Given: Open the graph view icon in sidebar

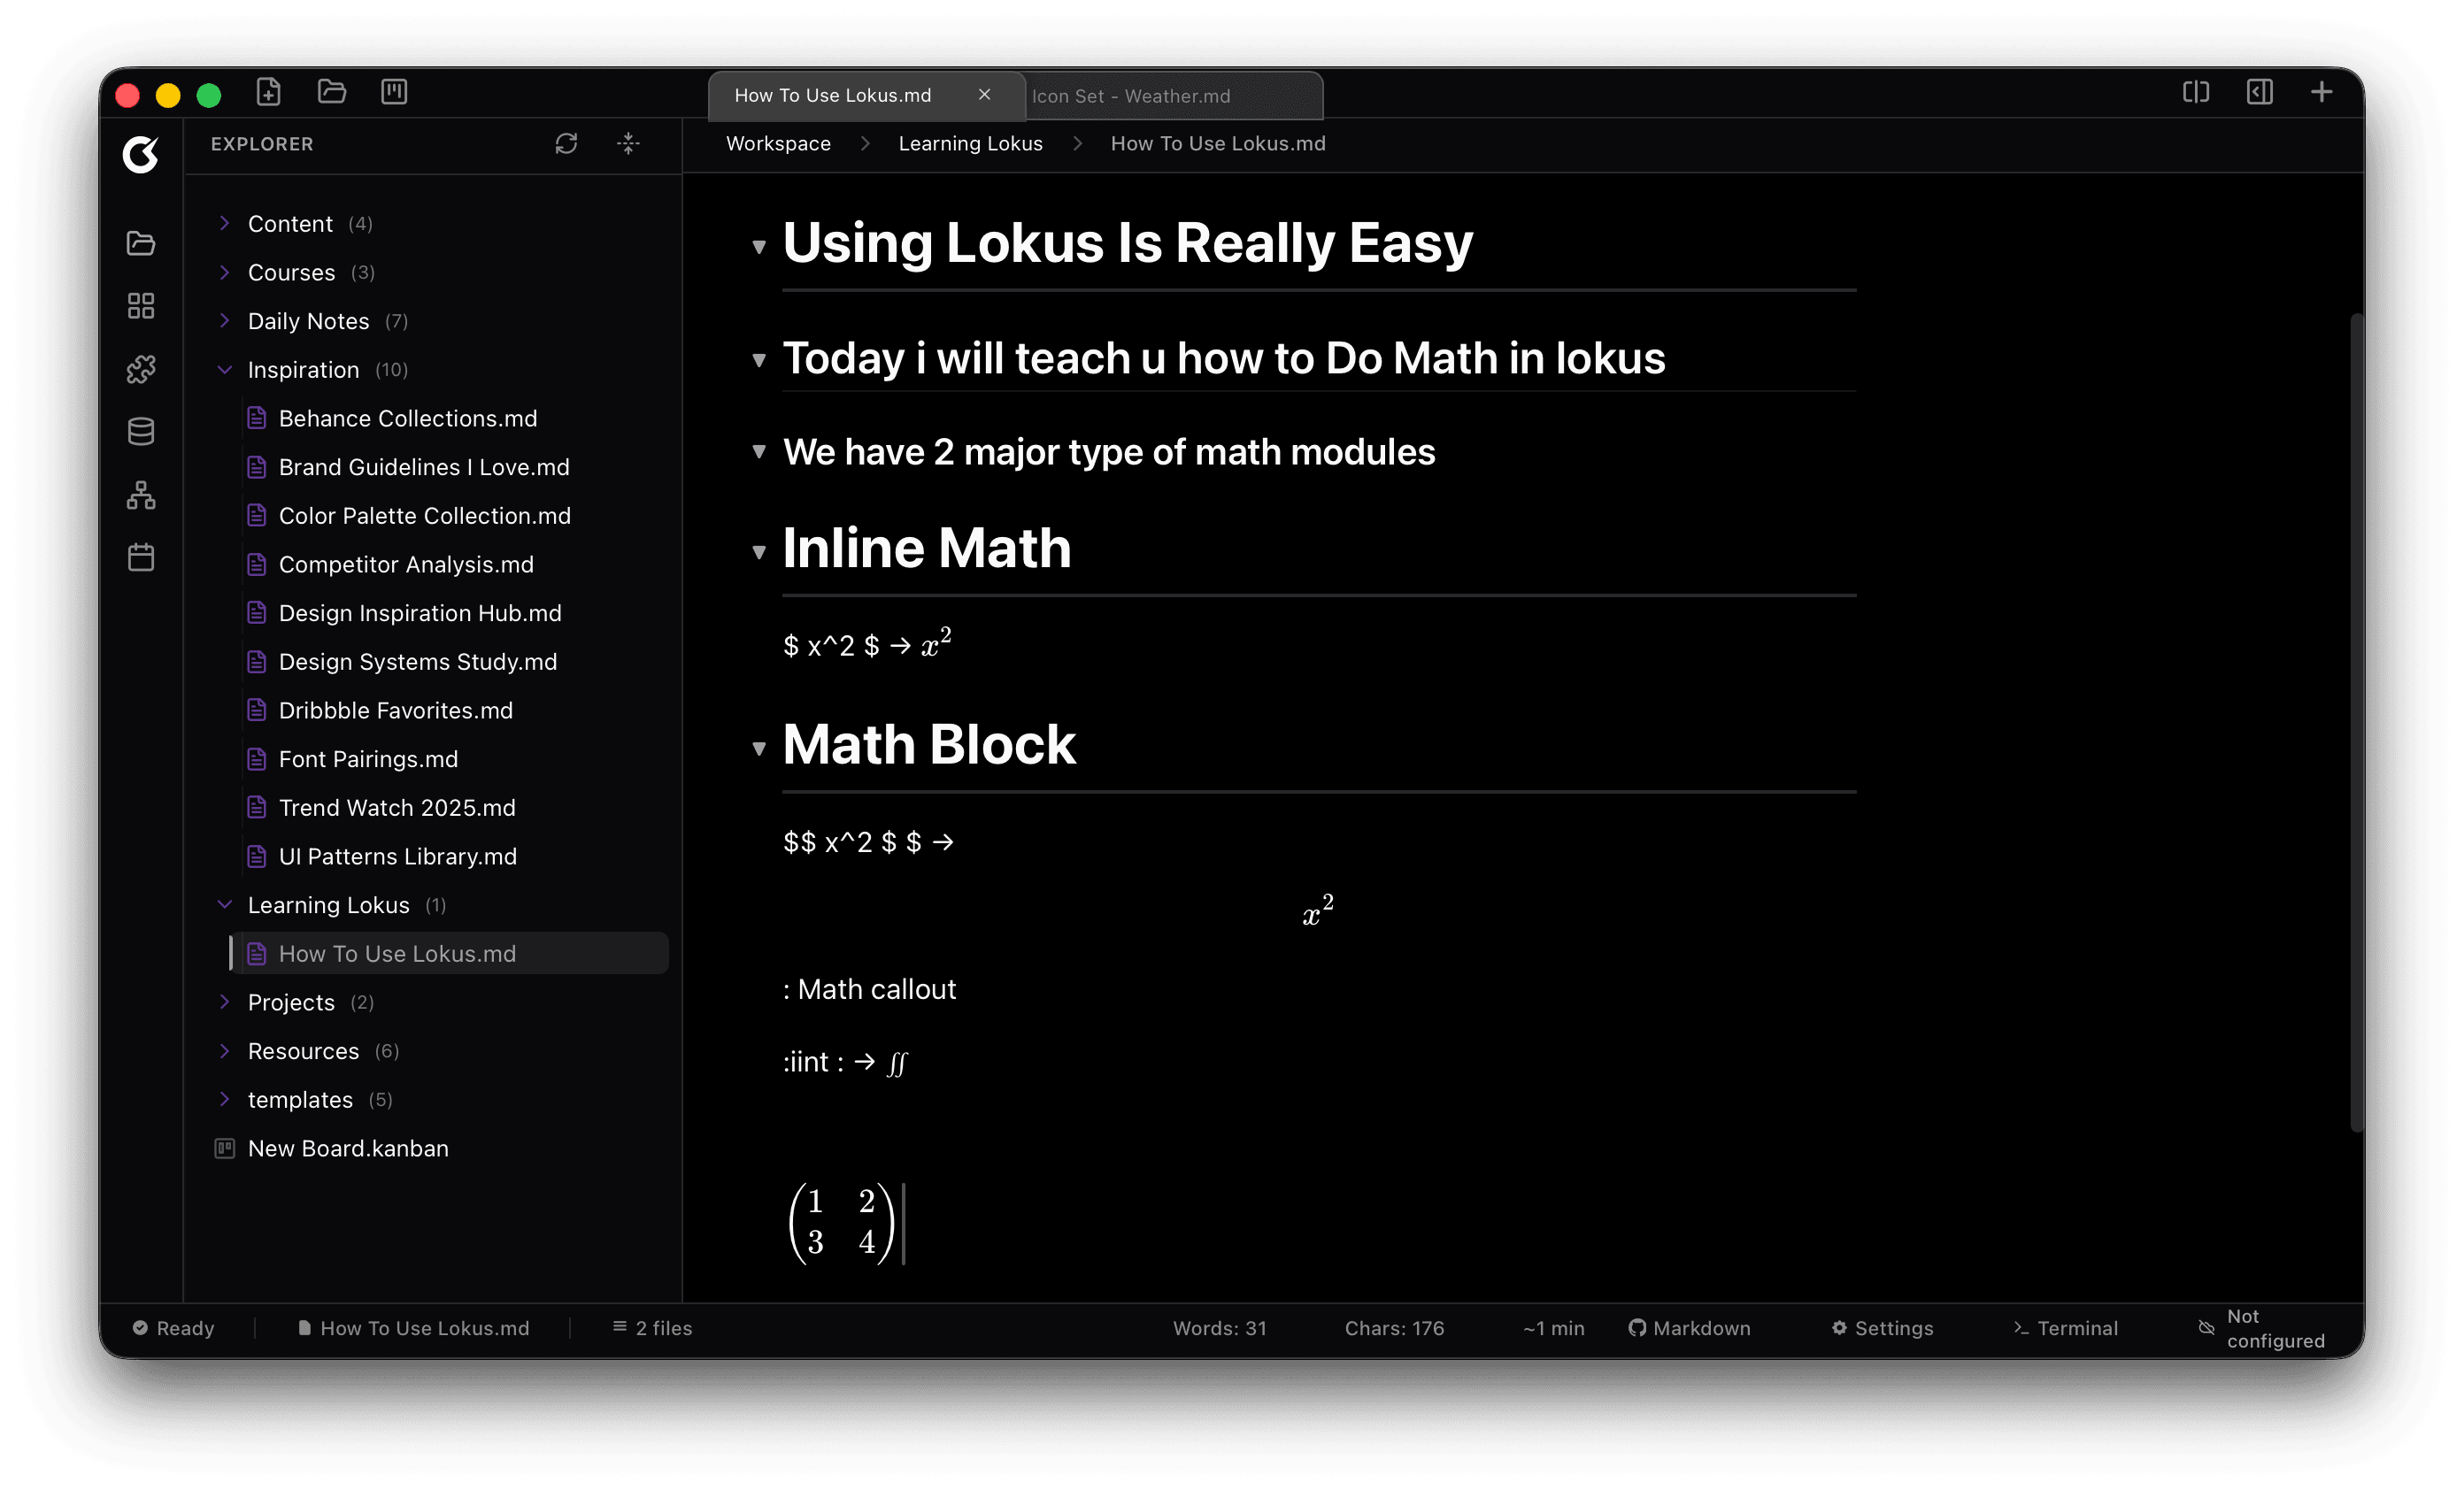Looking at the screenshot, I should click(x=140, y=495).
